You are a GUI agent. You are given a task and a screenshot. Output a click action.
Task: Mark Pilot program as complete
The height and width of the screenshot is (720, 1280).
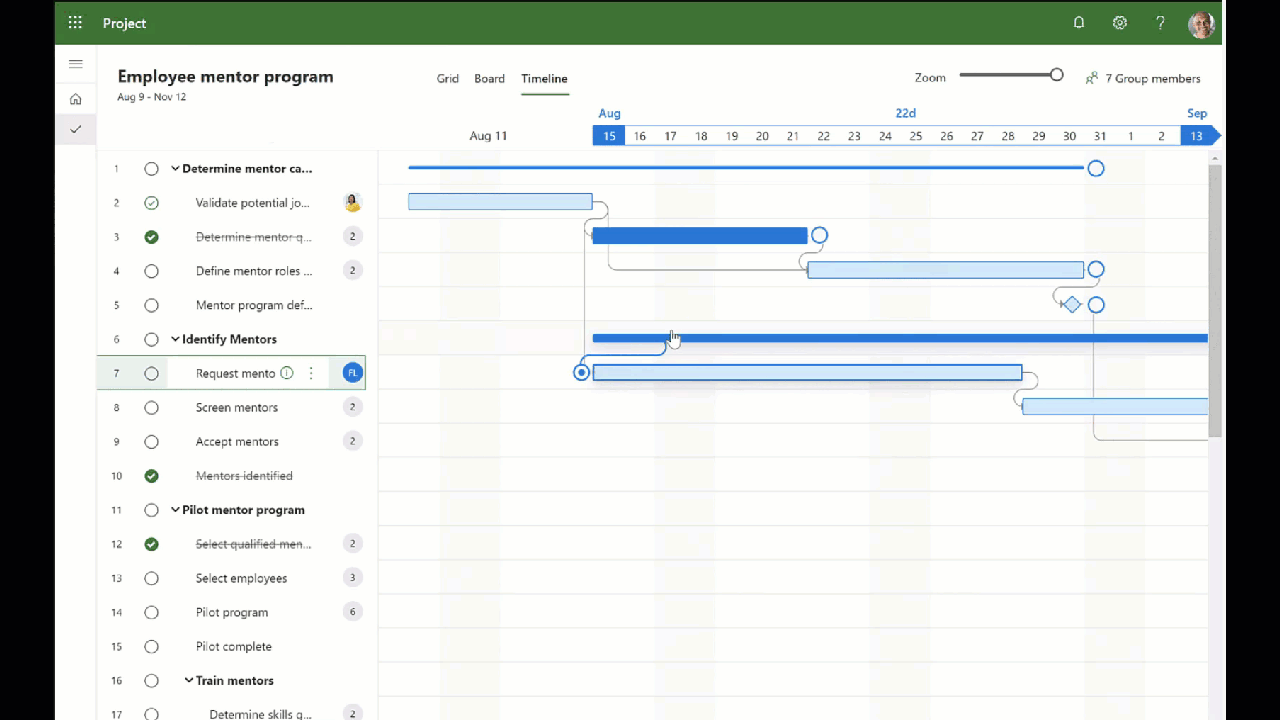tap(151, 612)
